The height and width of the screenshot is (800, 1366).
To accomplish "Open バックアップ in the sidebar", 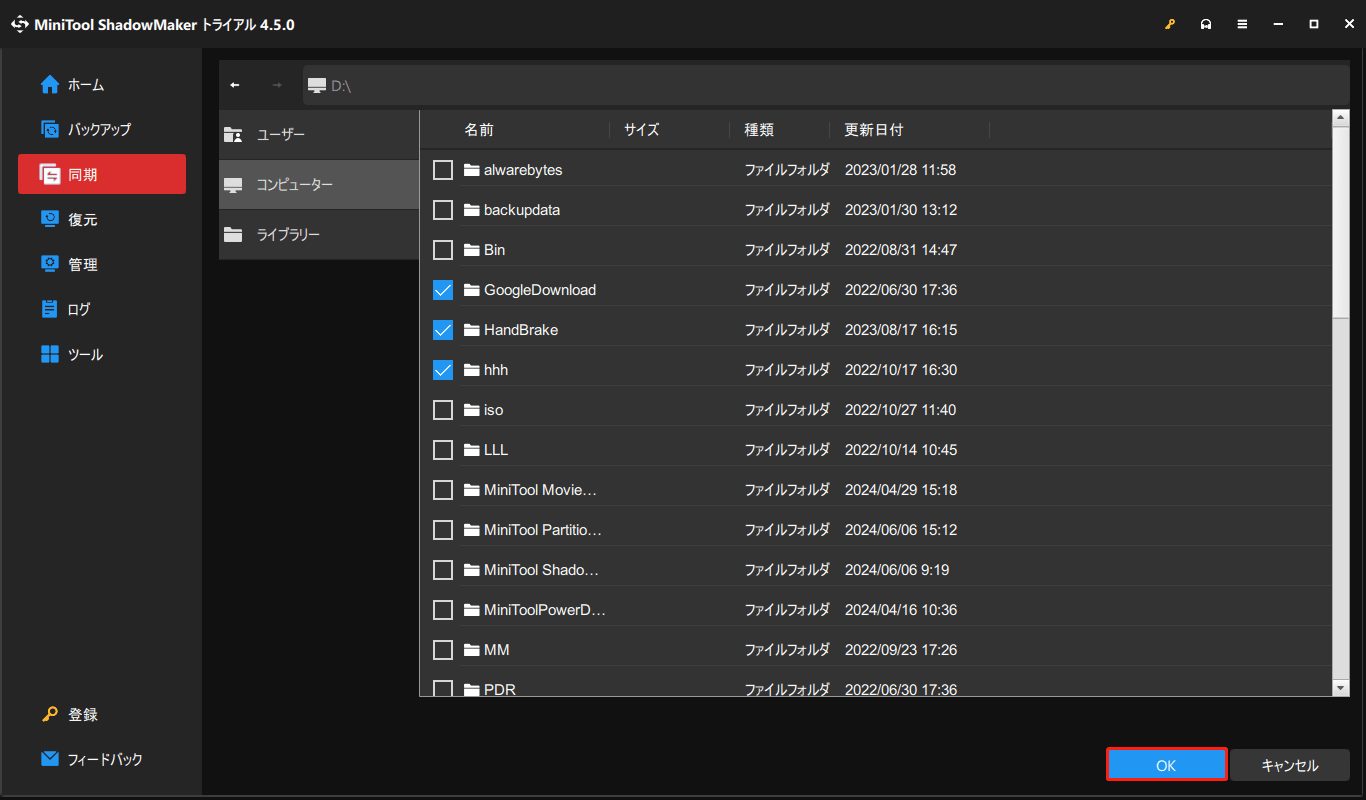I will point(102,129).
